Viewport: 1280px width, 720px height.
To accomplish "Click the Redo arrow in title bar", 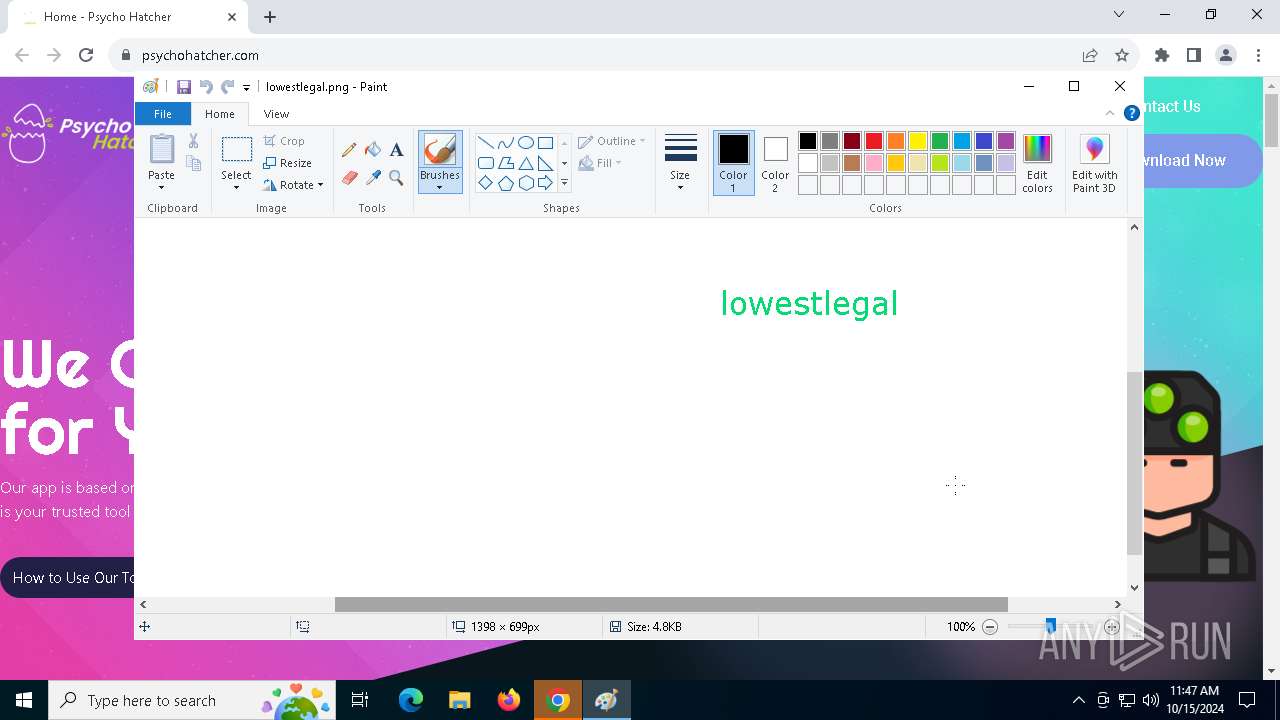I will pos(228,87).
